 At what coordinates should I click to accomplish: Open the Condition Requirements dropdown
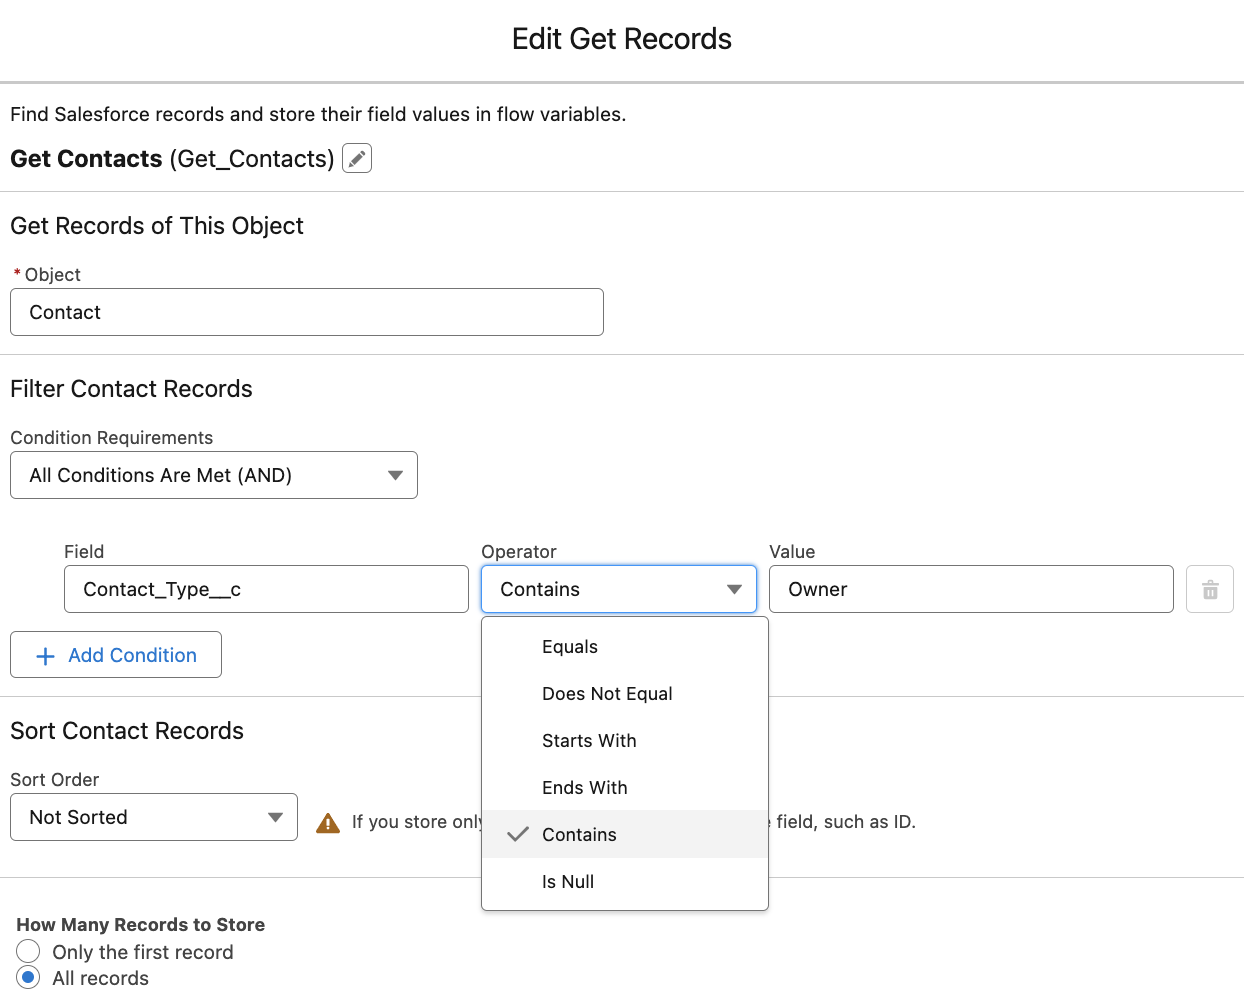pos(213,475)
